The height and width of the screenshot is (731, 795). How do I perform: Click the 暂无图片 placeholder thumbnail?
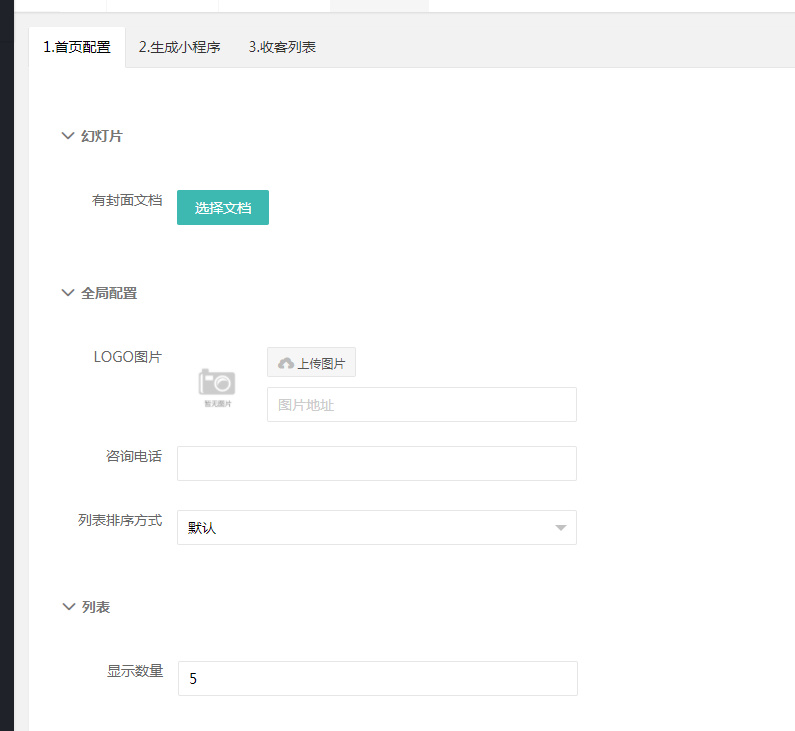point(217,388)
